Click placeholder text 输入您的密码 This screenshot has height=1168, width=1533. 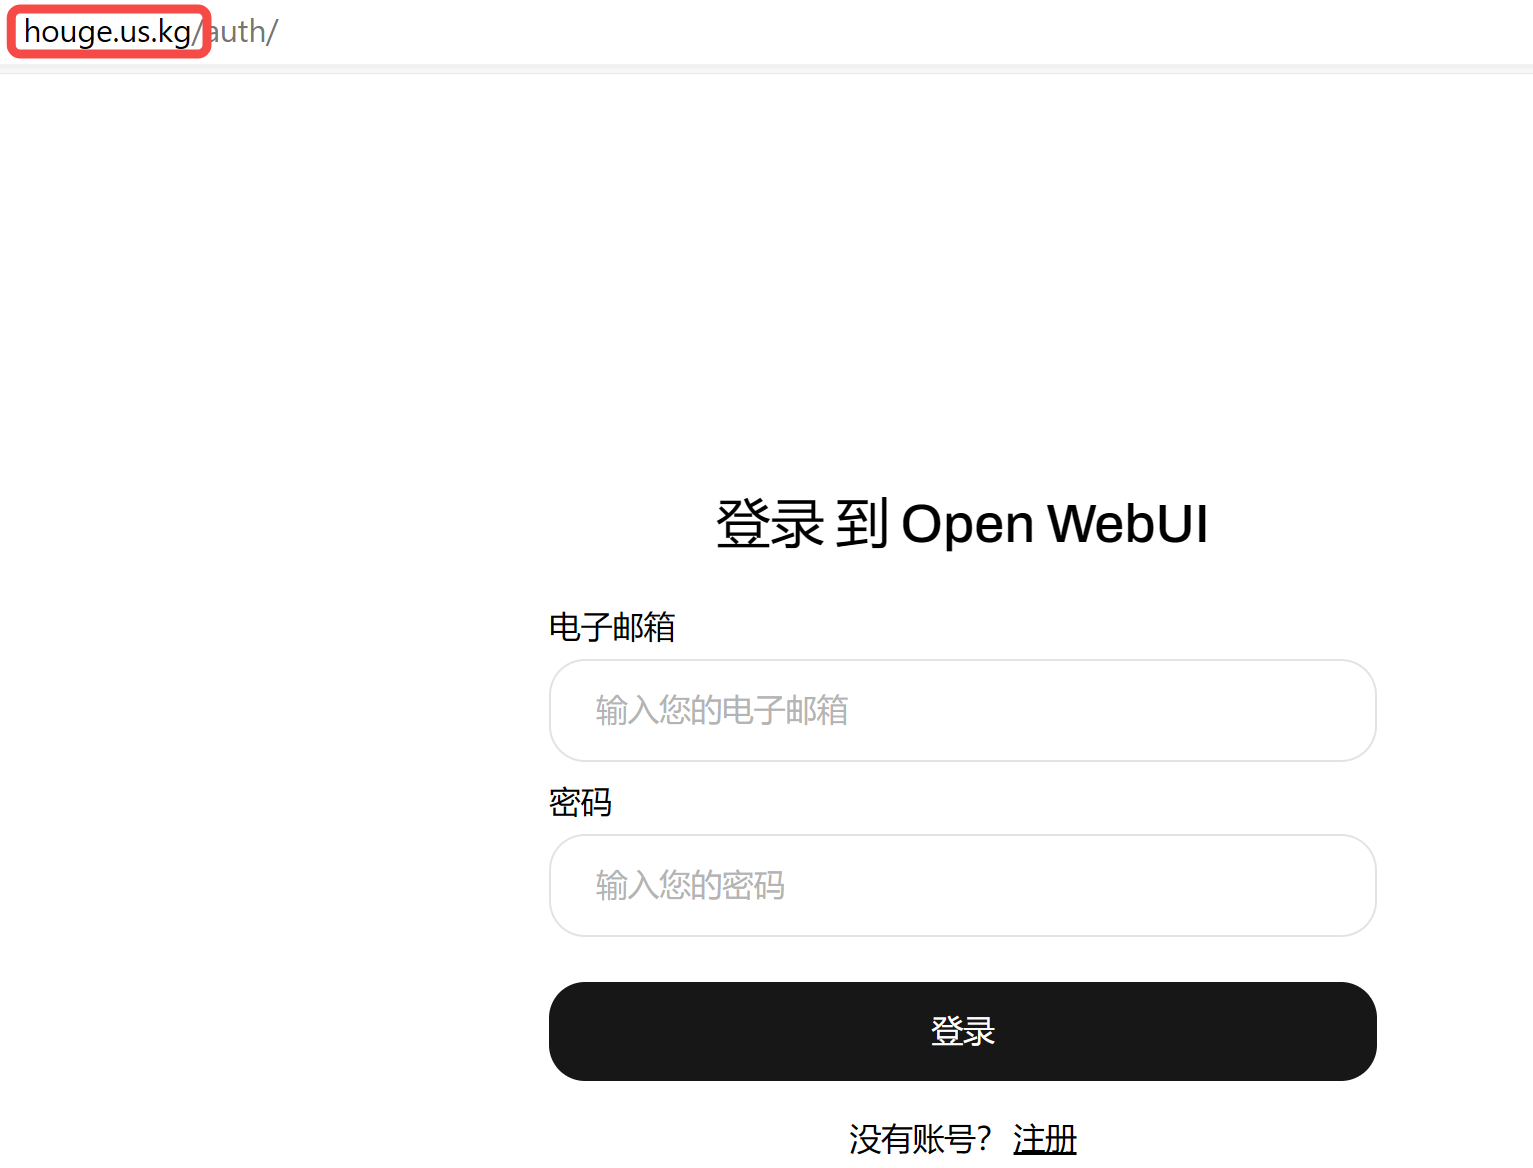(690, 885)
